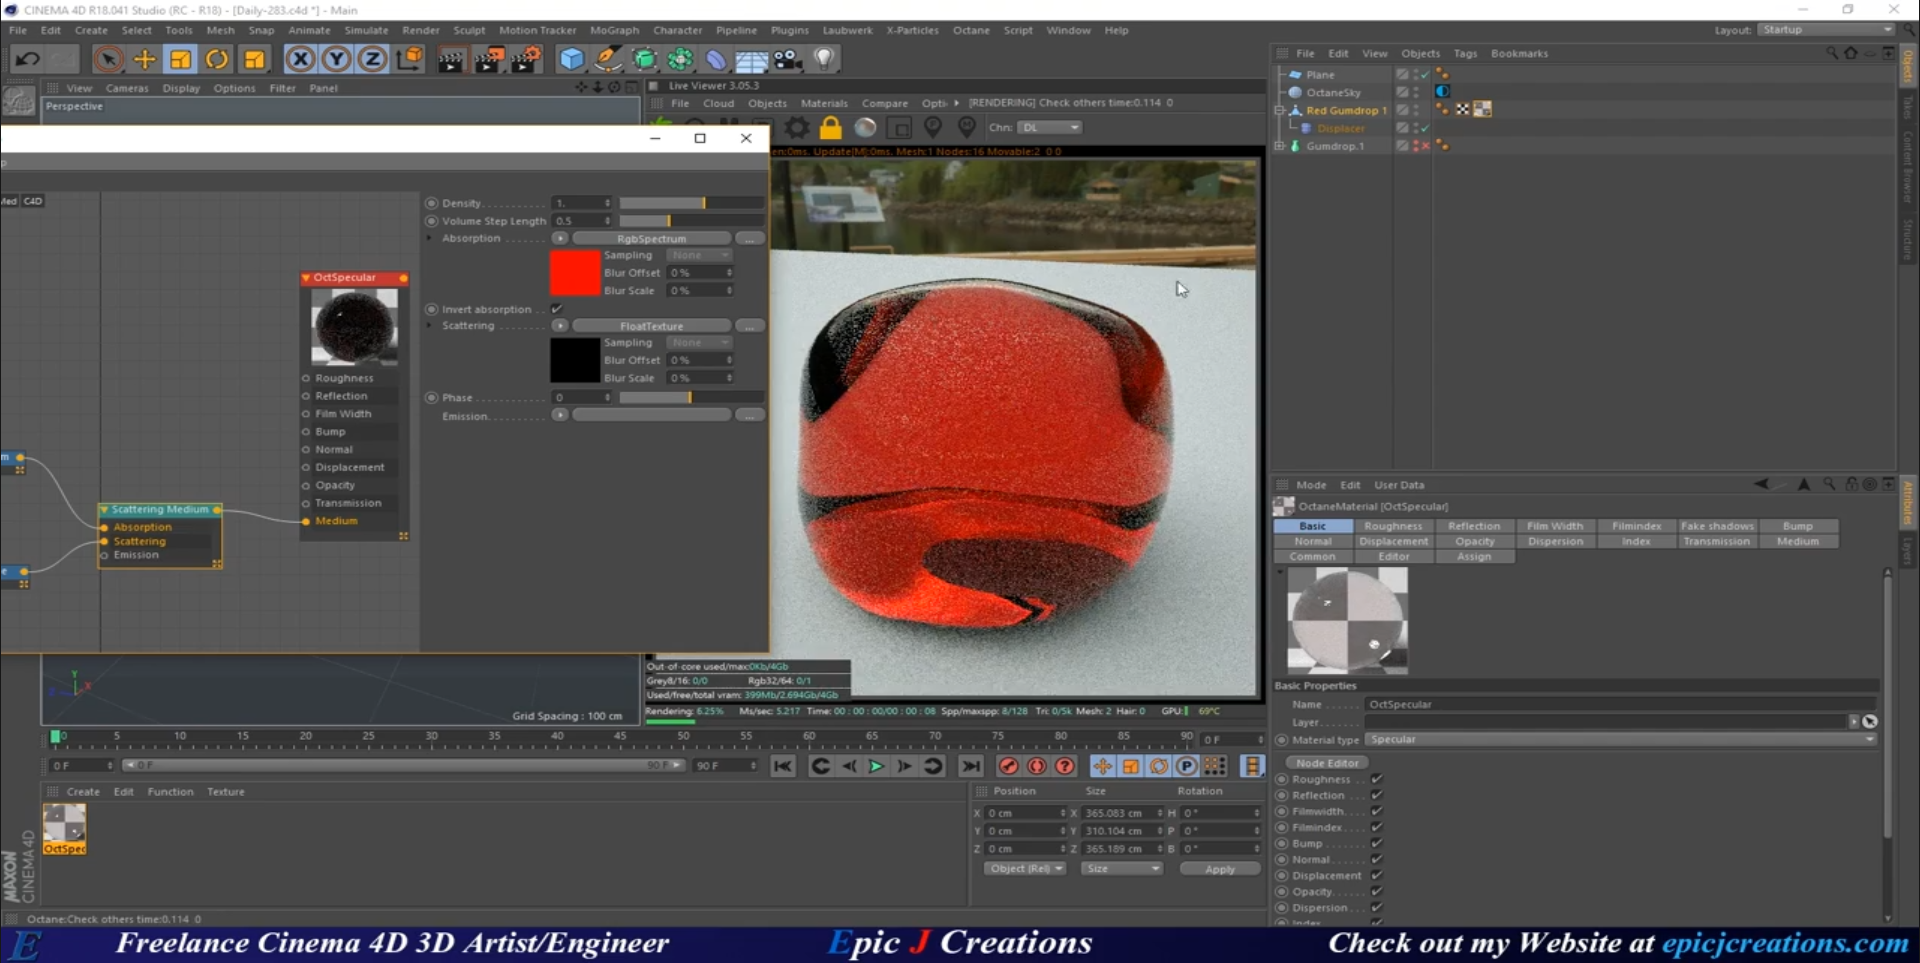Toggle Displacement checkbox in Basic Properties
The image size is (1920, 963).
click(1376, 875)
